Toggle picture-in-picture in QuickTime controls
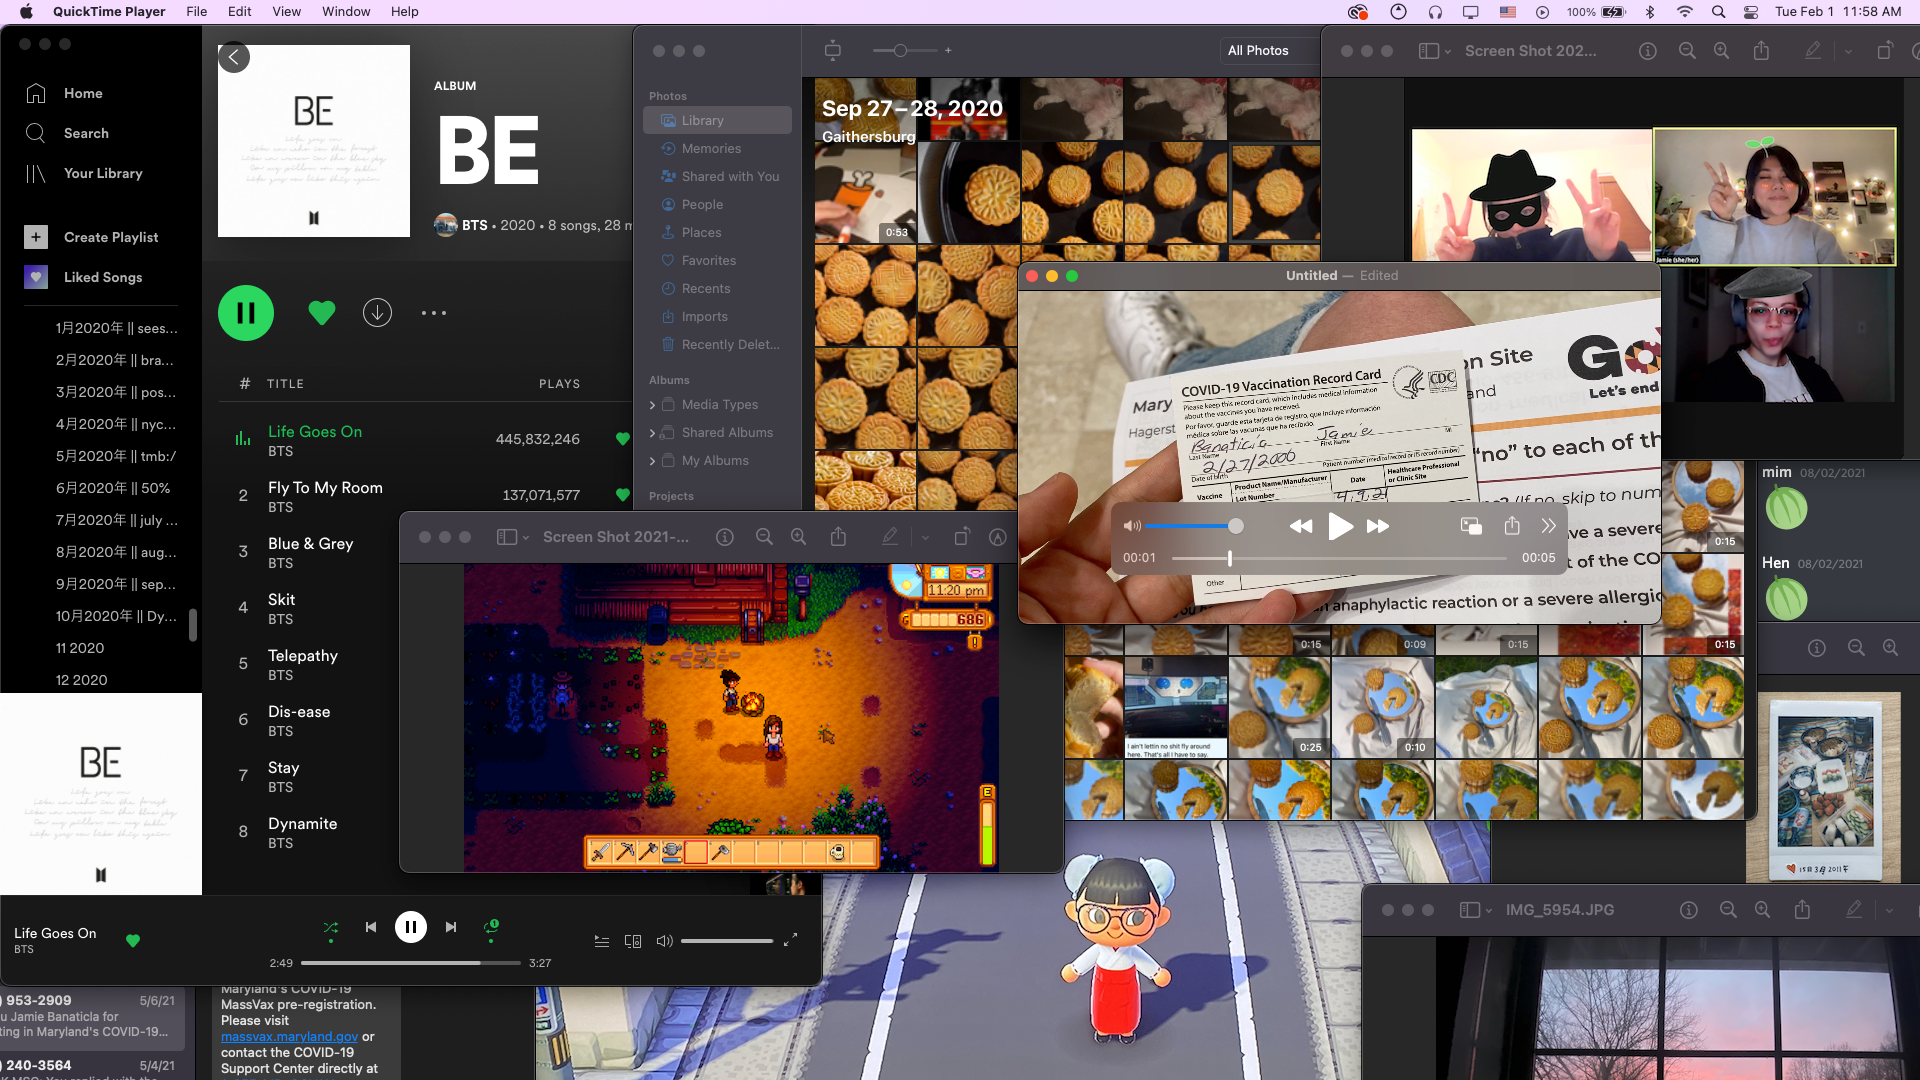The height and width of the screenshot is (1080, 1920). coord(1471,526)
